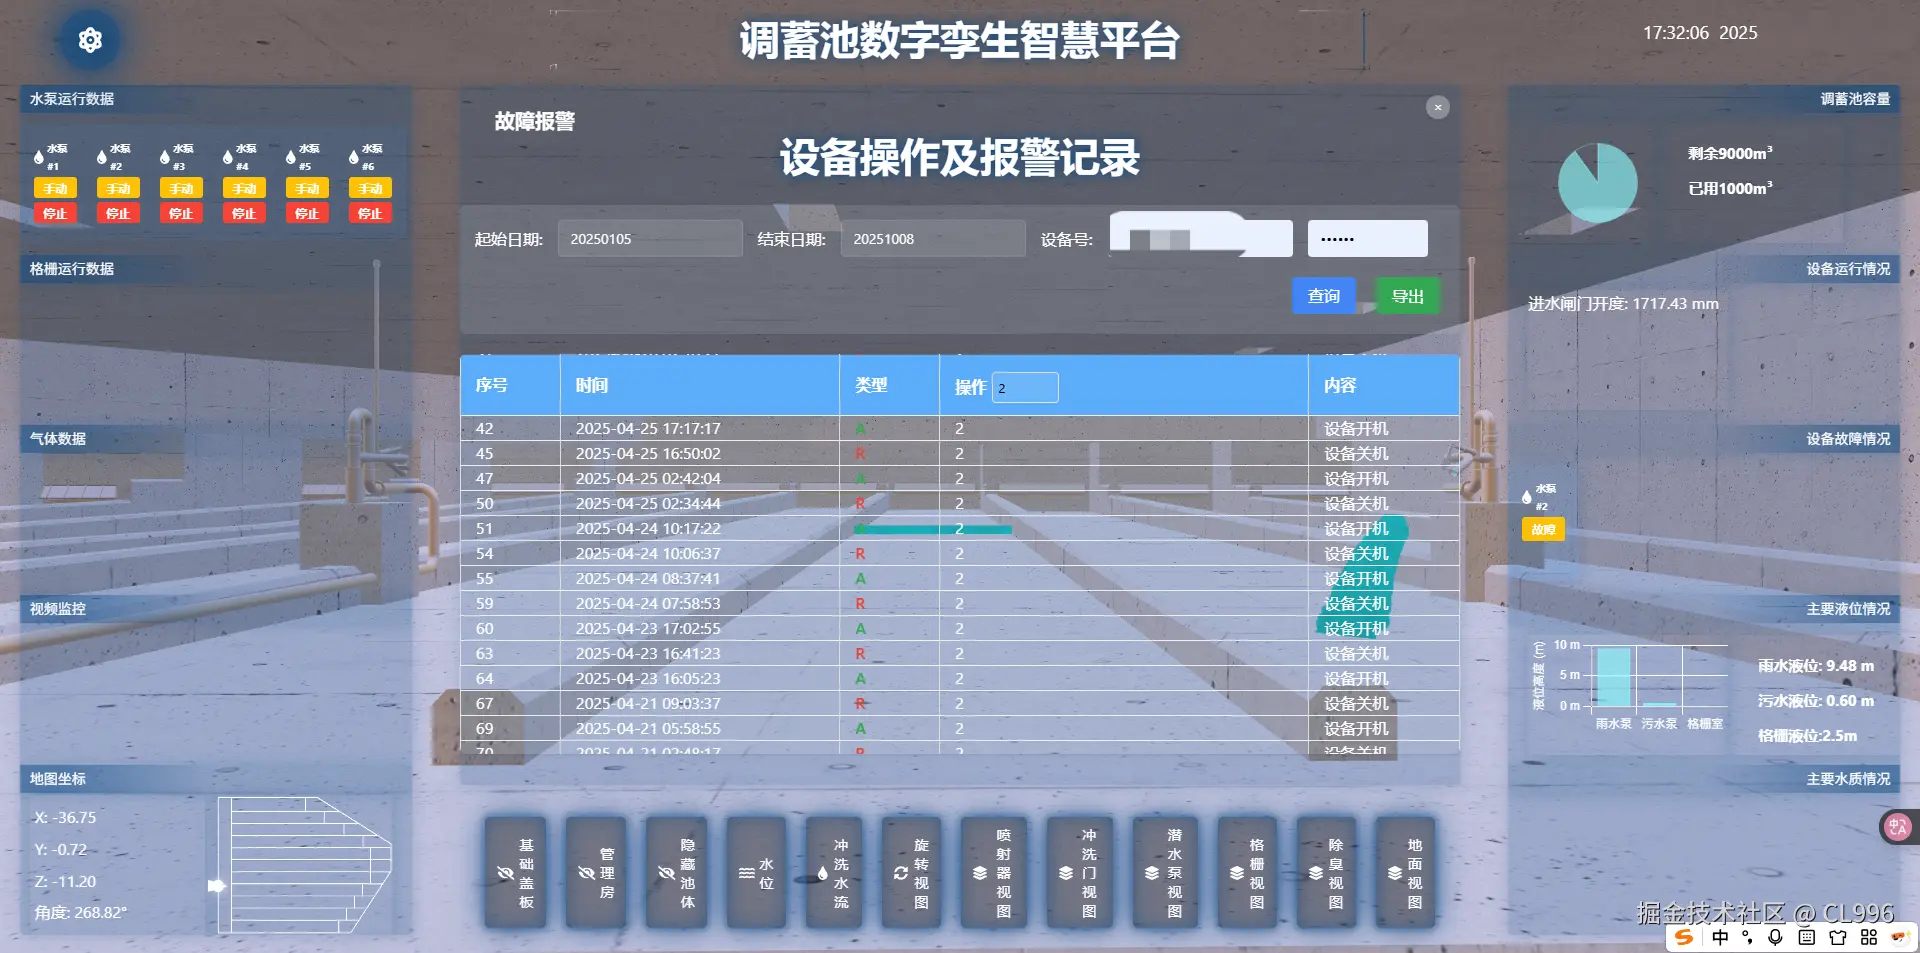Select the 旋转视图 rotate view tool

pyautogui.click(x=911, y=872)
